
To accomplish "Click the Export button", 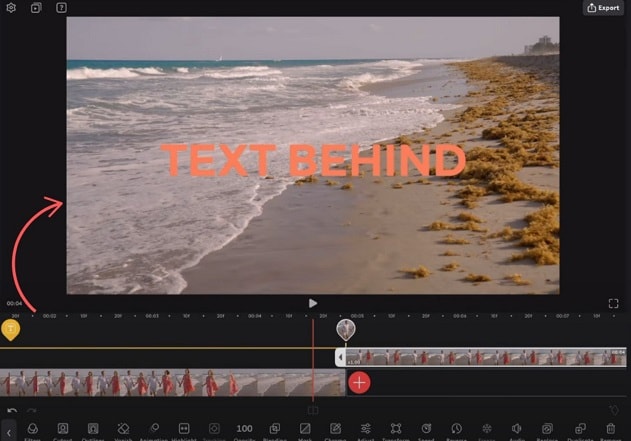I will (x=603, y=8).
